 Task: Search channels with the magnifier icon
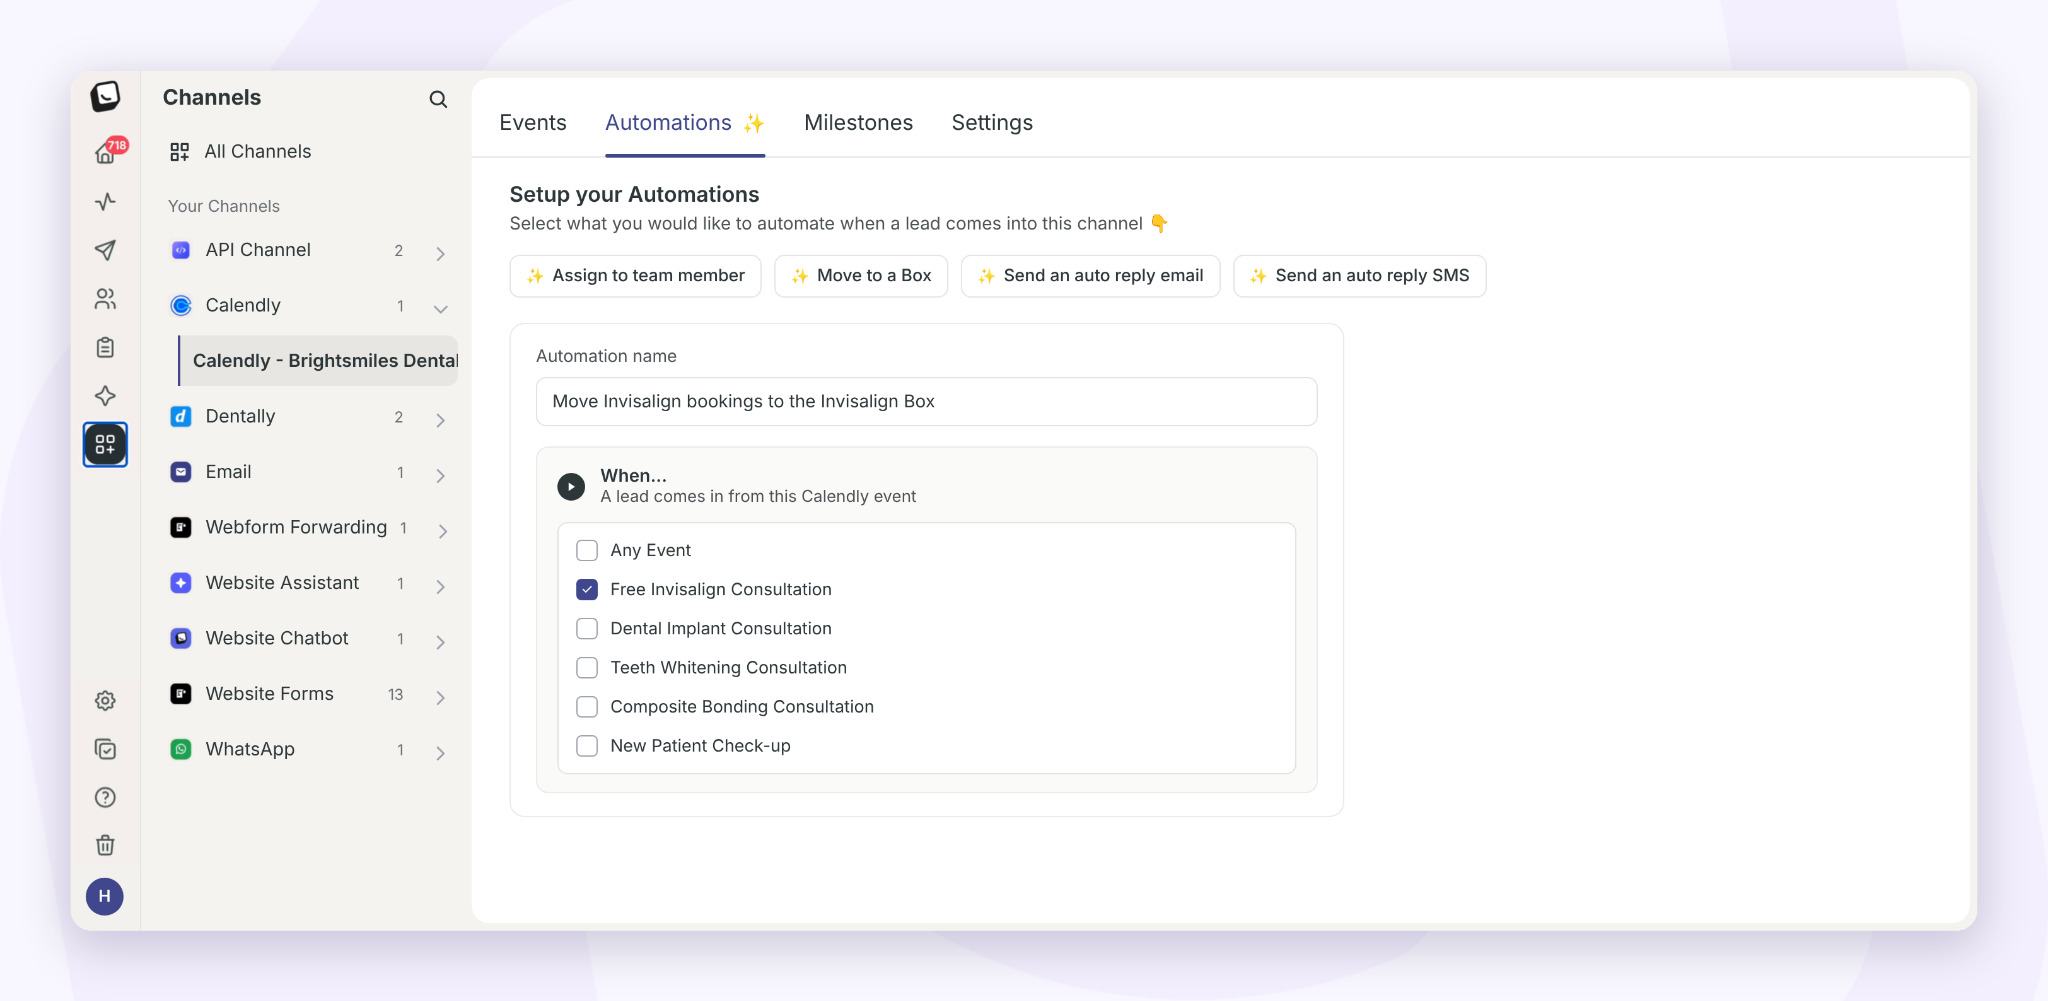click(x=438, y=99)
